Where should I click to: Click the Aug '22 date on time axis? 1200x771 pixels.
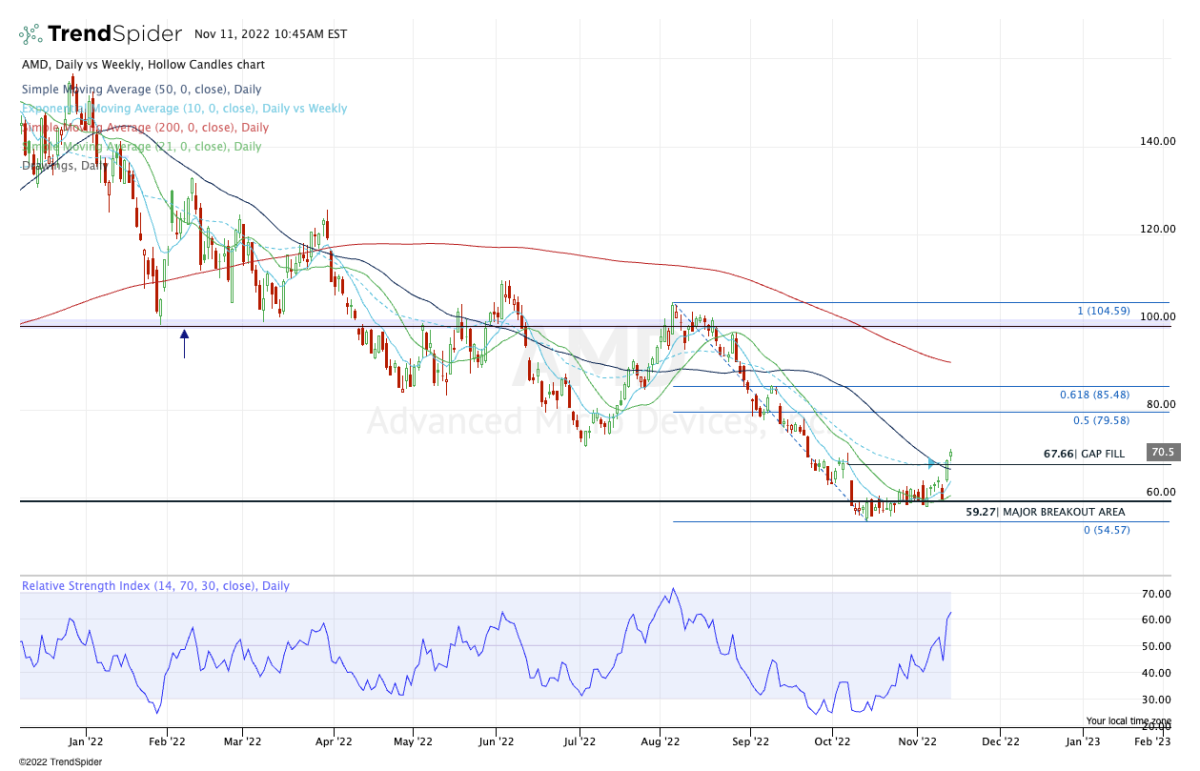point(661,743)
